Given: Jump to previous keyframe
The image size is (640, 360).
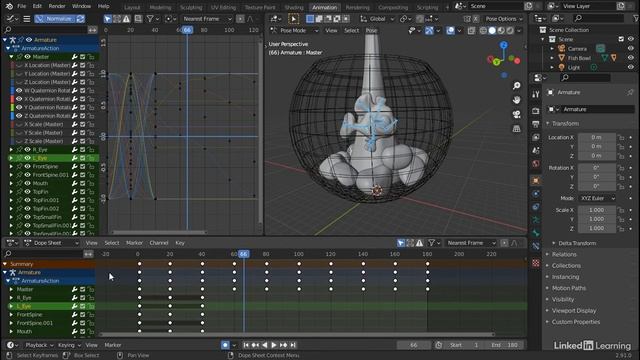Looking at the screenshot, I should point(255,345).
